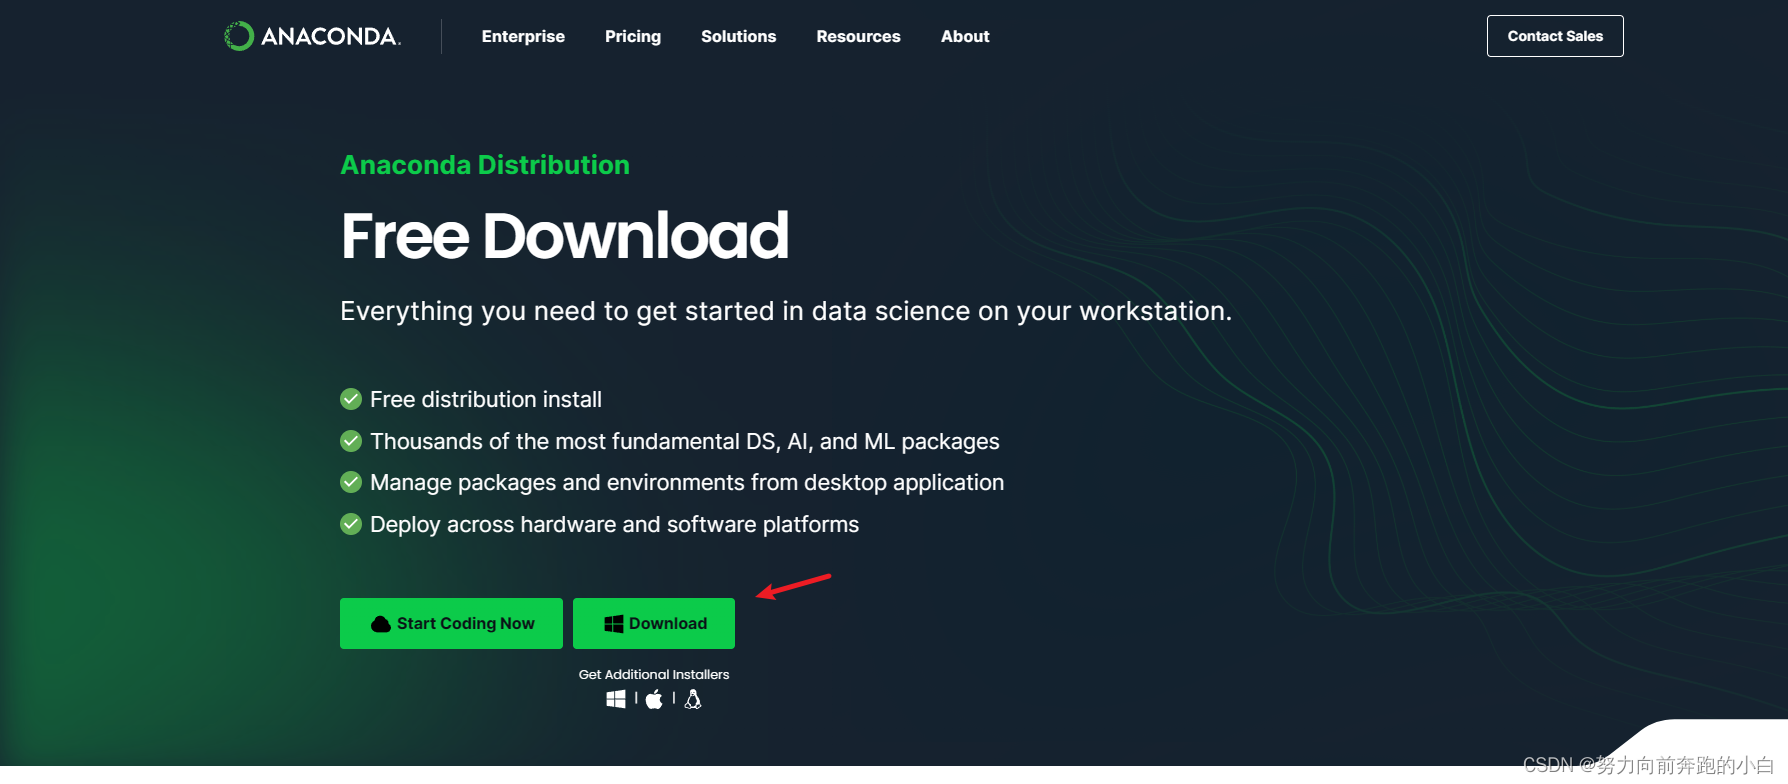Click the Anaconda logo in the header
This screenshot has height=784, width=1788.
[312, 36]
